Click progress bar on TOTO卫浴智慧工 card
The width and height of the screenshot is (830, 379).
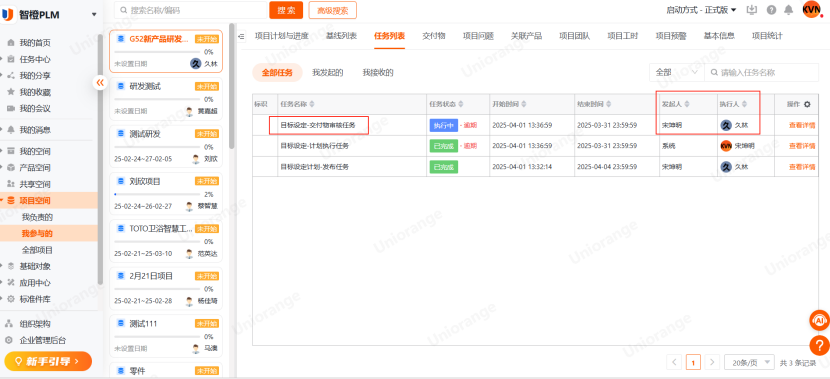pyautogui.click(x=157, y=242)
